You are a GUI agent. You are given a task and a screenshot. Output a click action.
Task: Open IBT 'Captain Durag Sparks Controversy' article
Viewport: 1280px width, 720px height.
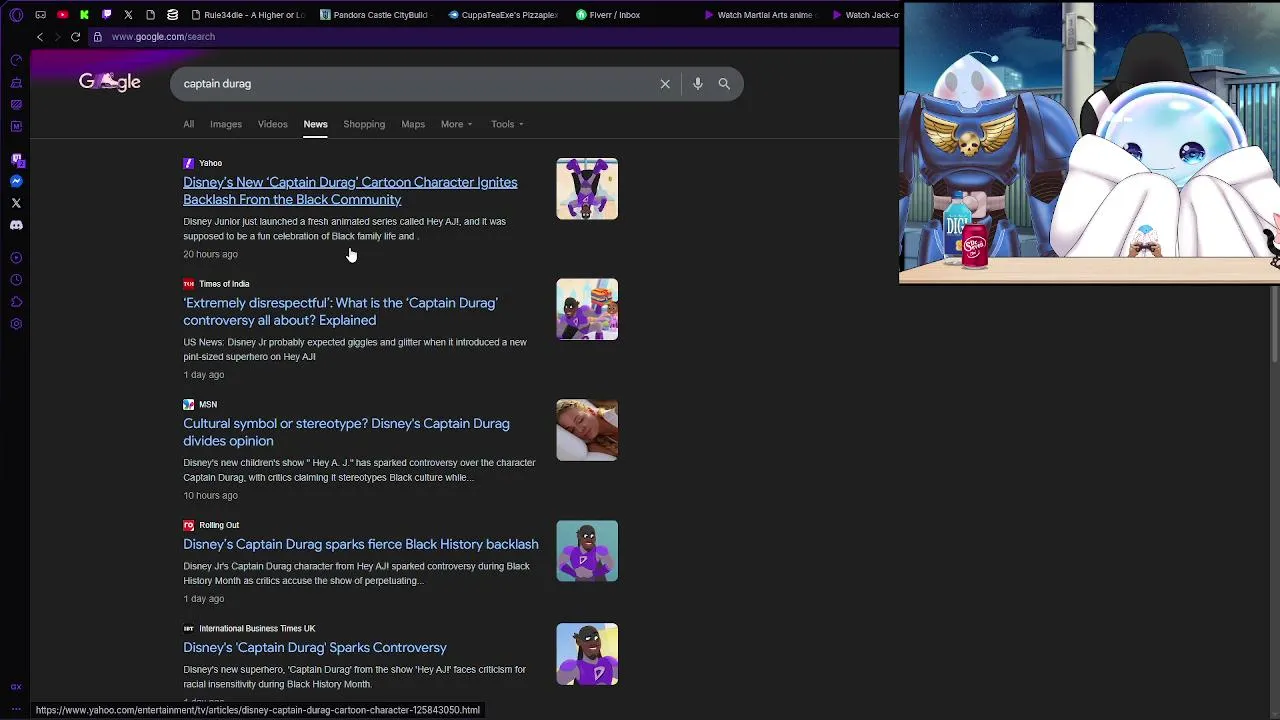point(315,648)
